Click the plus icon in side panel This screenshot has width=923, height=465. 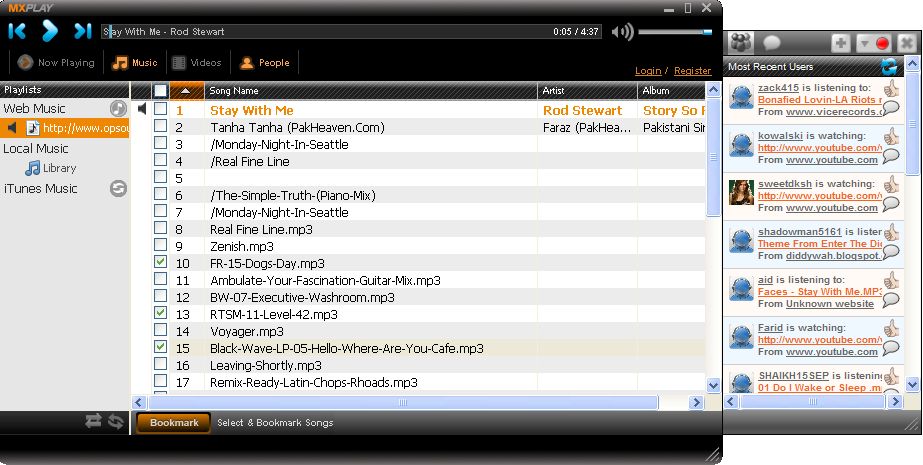(x=841, y=44)
